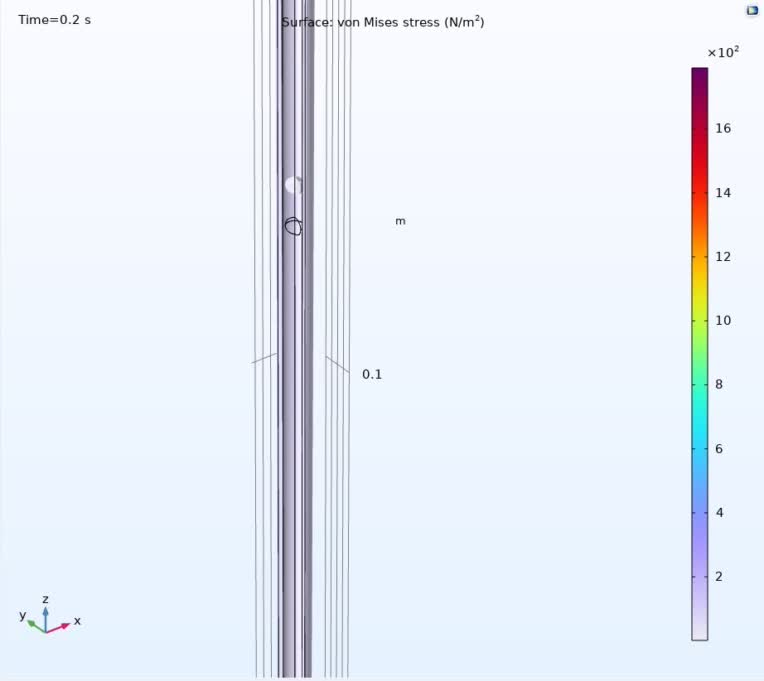Click the von Mises stress color legend bar

coord(699,354)
